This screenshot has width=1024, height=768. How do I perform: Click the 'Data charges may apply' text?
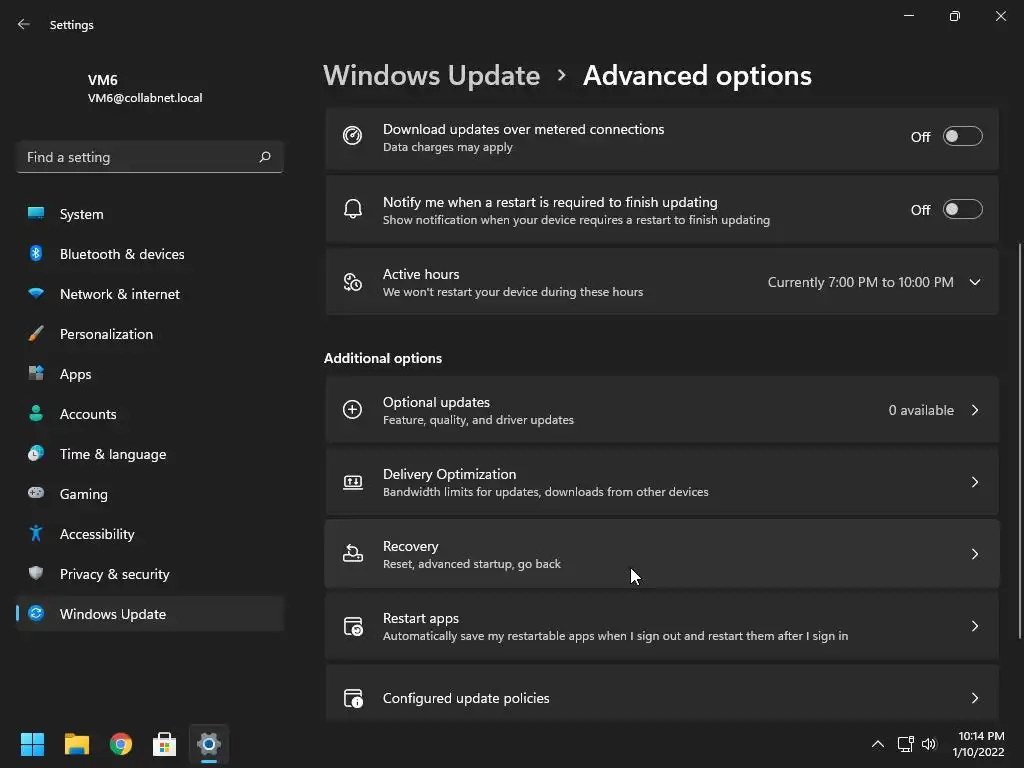pyautogui.click(x=447, y=147)
